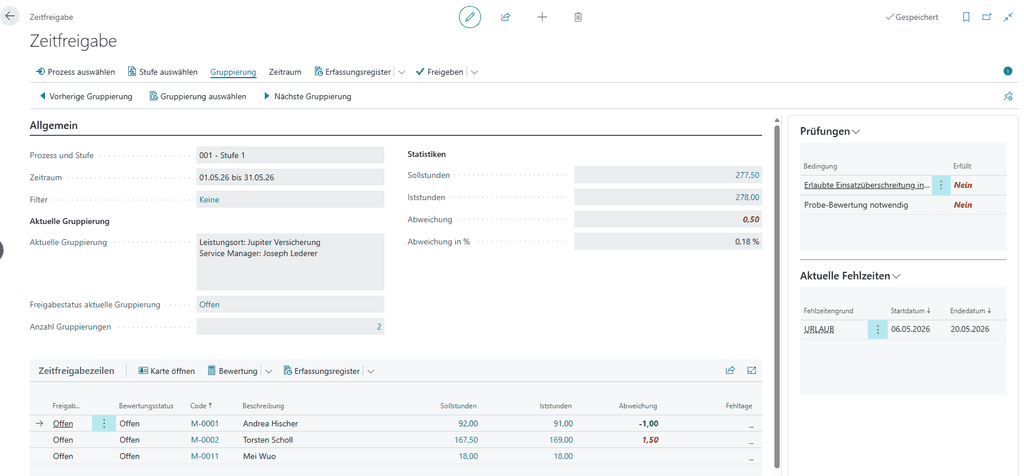Expand the Aktuelle Fehlzeiten chevron
The height and width of the screenshot is (476, 1024).
pyautogui.click(x=896, y=276)
